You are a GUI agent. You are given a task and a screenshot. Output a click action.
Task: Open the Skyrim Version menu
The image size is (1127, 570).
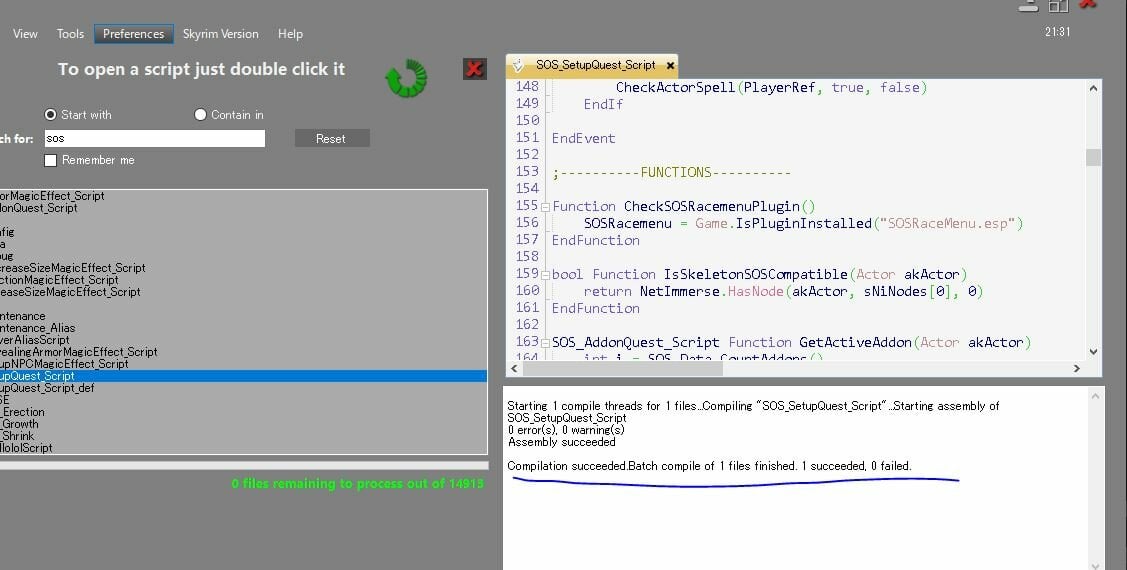(221, 34)
